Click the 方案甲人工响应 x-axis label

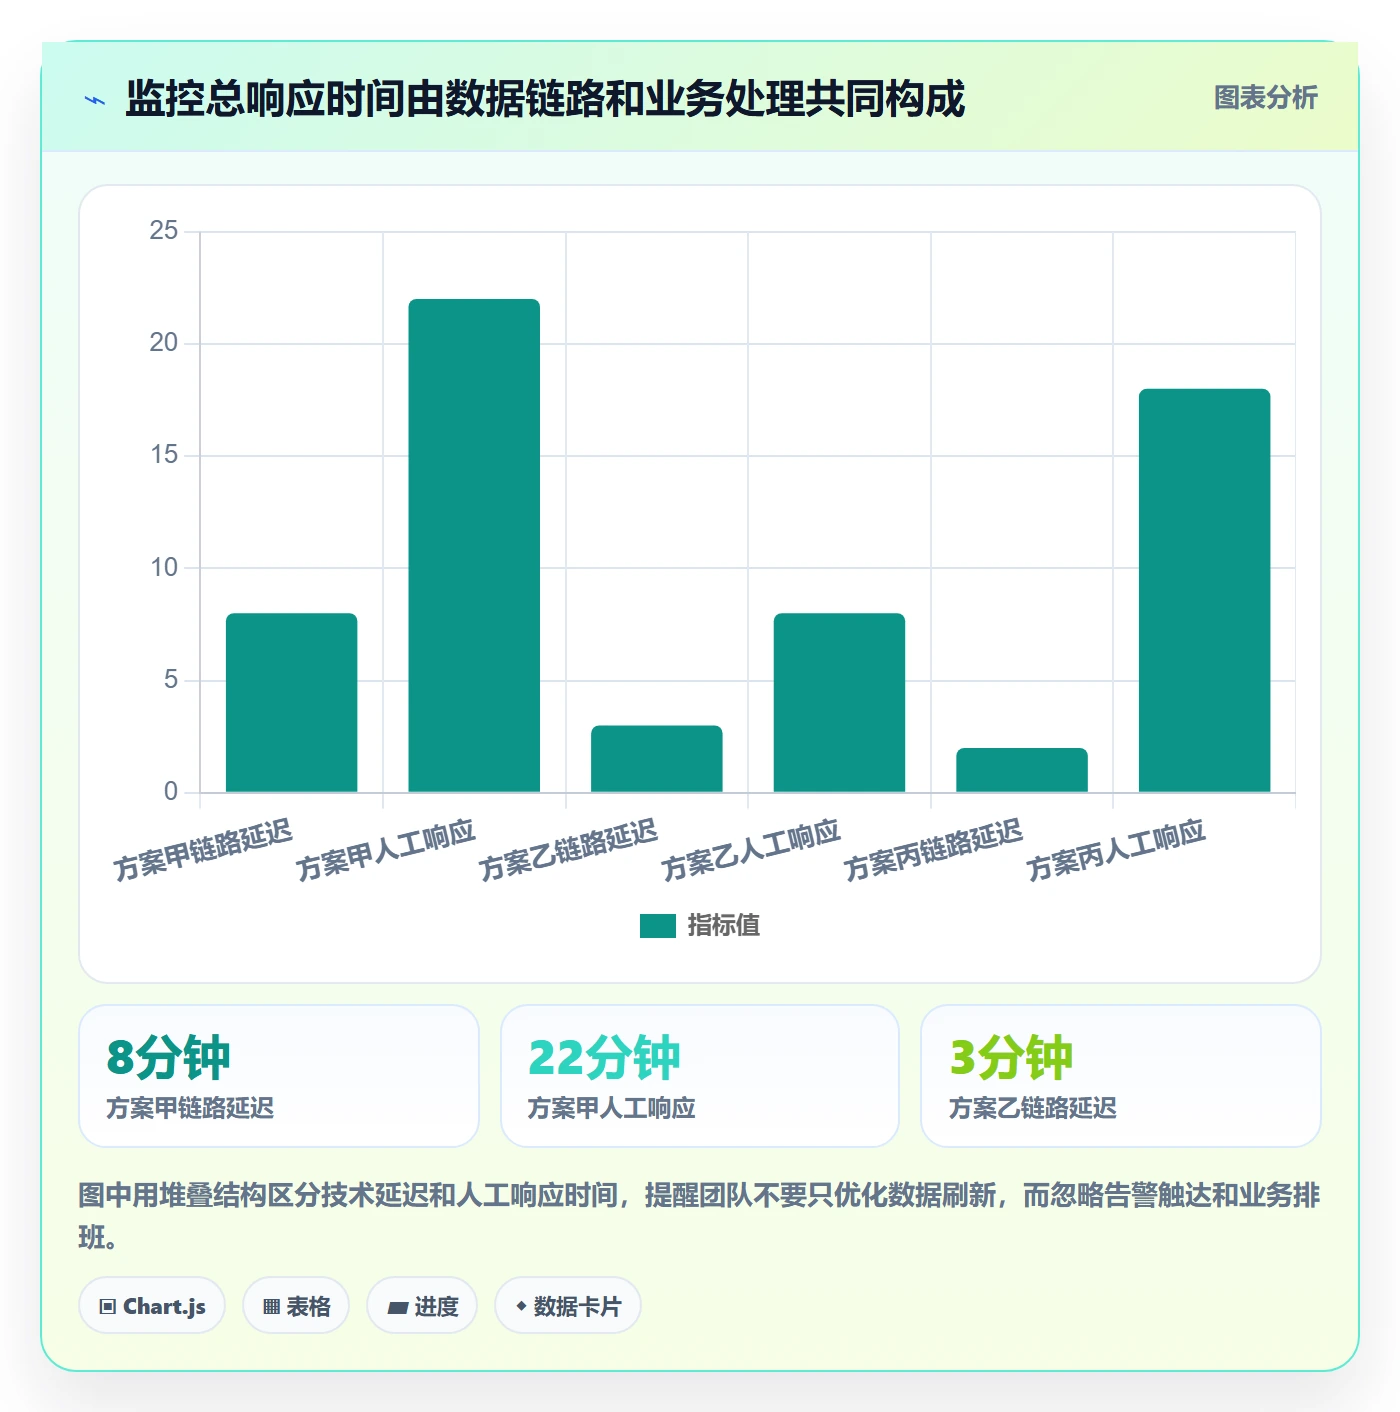pyautogui.click(x=386, y=850)
